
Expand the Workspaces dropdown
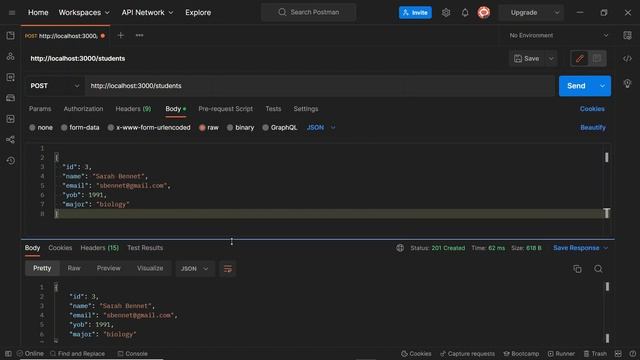pyautogui.click(x=84, y=13)
